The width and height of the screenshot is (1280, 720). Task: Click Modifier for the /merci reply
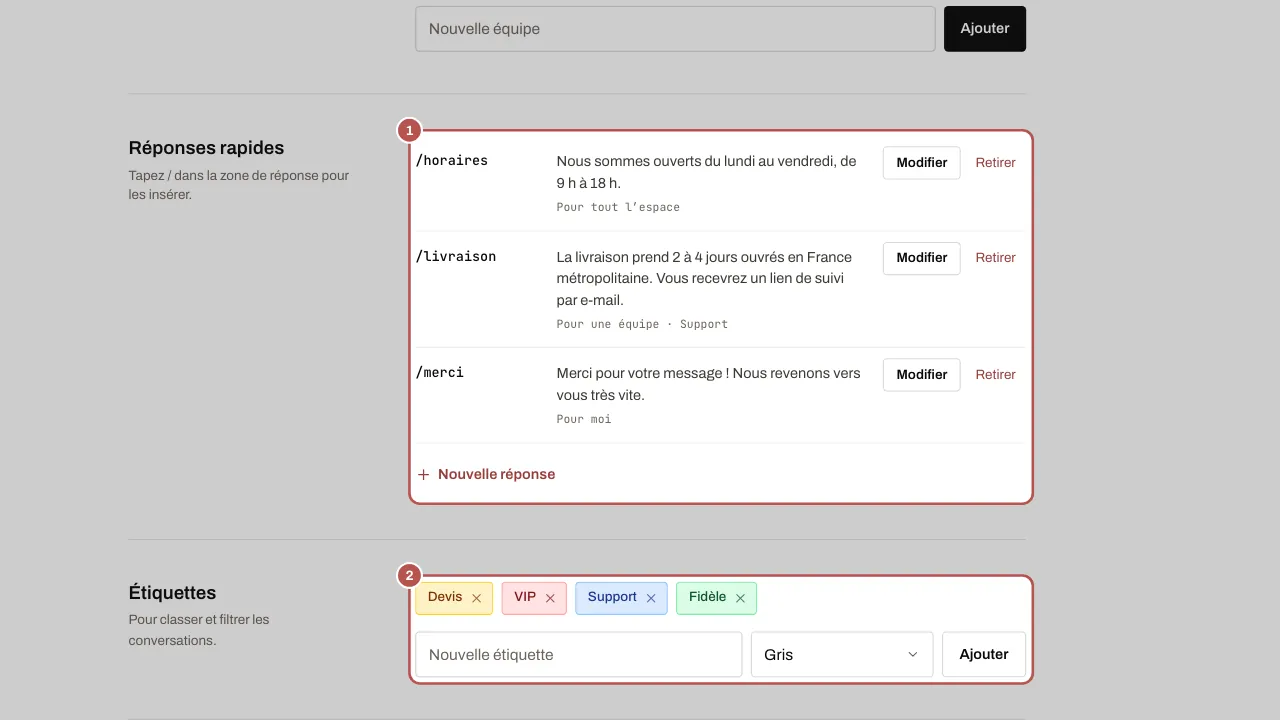pyautogui.click(x=921, y=375)
